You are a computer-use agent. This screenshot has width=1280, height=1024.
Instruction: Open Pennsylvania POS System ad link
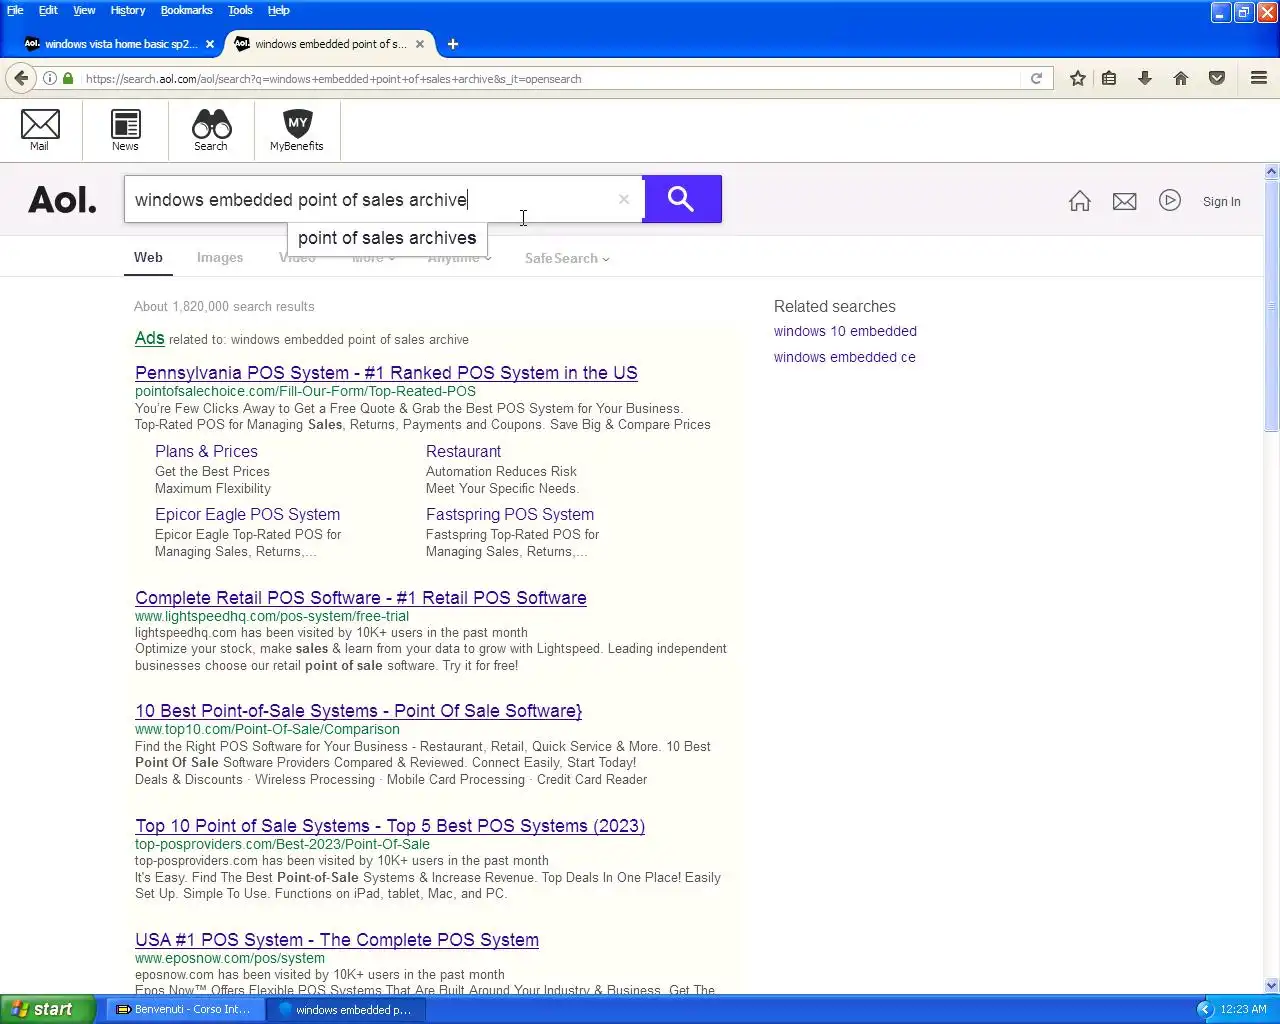click(386, 373)
